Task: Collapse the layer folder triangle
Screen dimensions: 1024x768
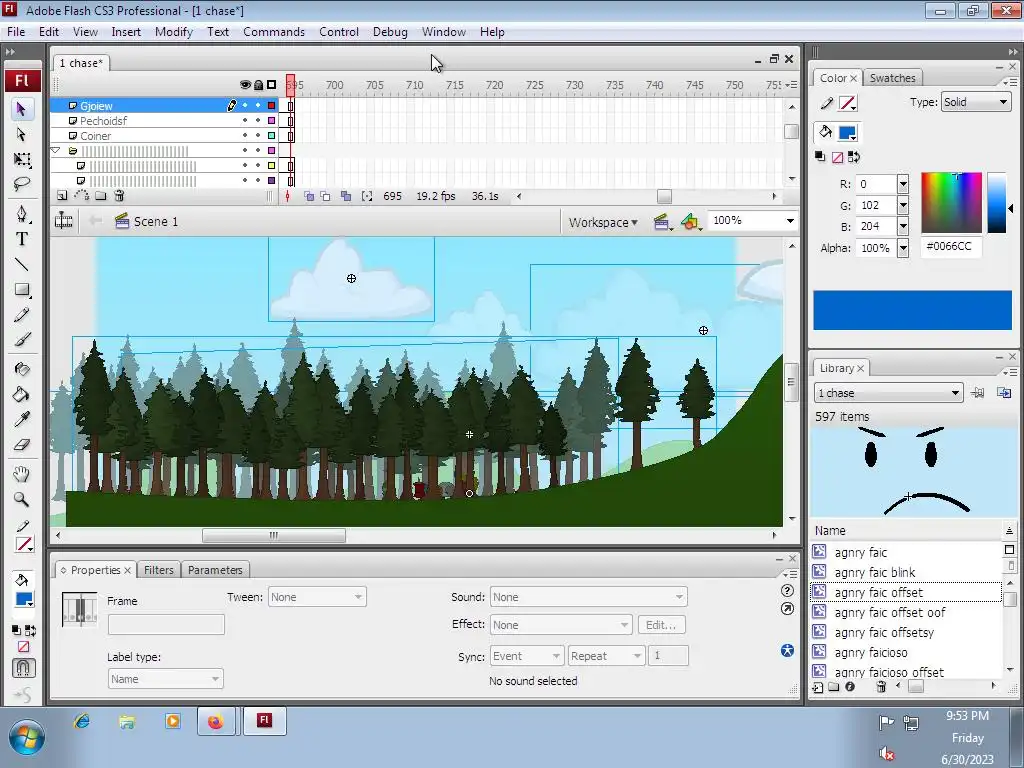Action: (x=56, y=151)
